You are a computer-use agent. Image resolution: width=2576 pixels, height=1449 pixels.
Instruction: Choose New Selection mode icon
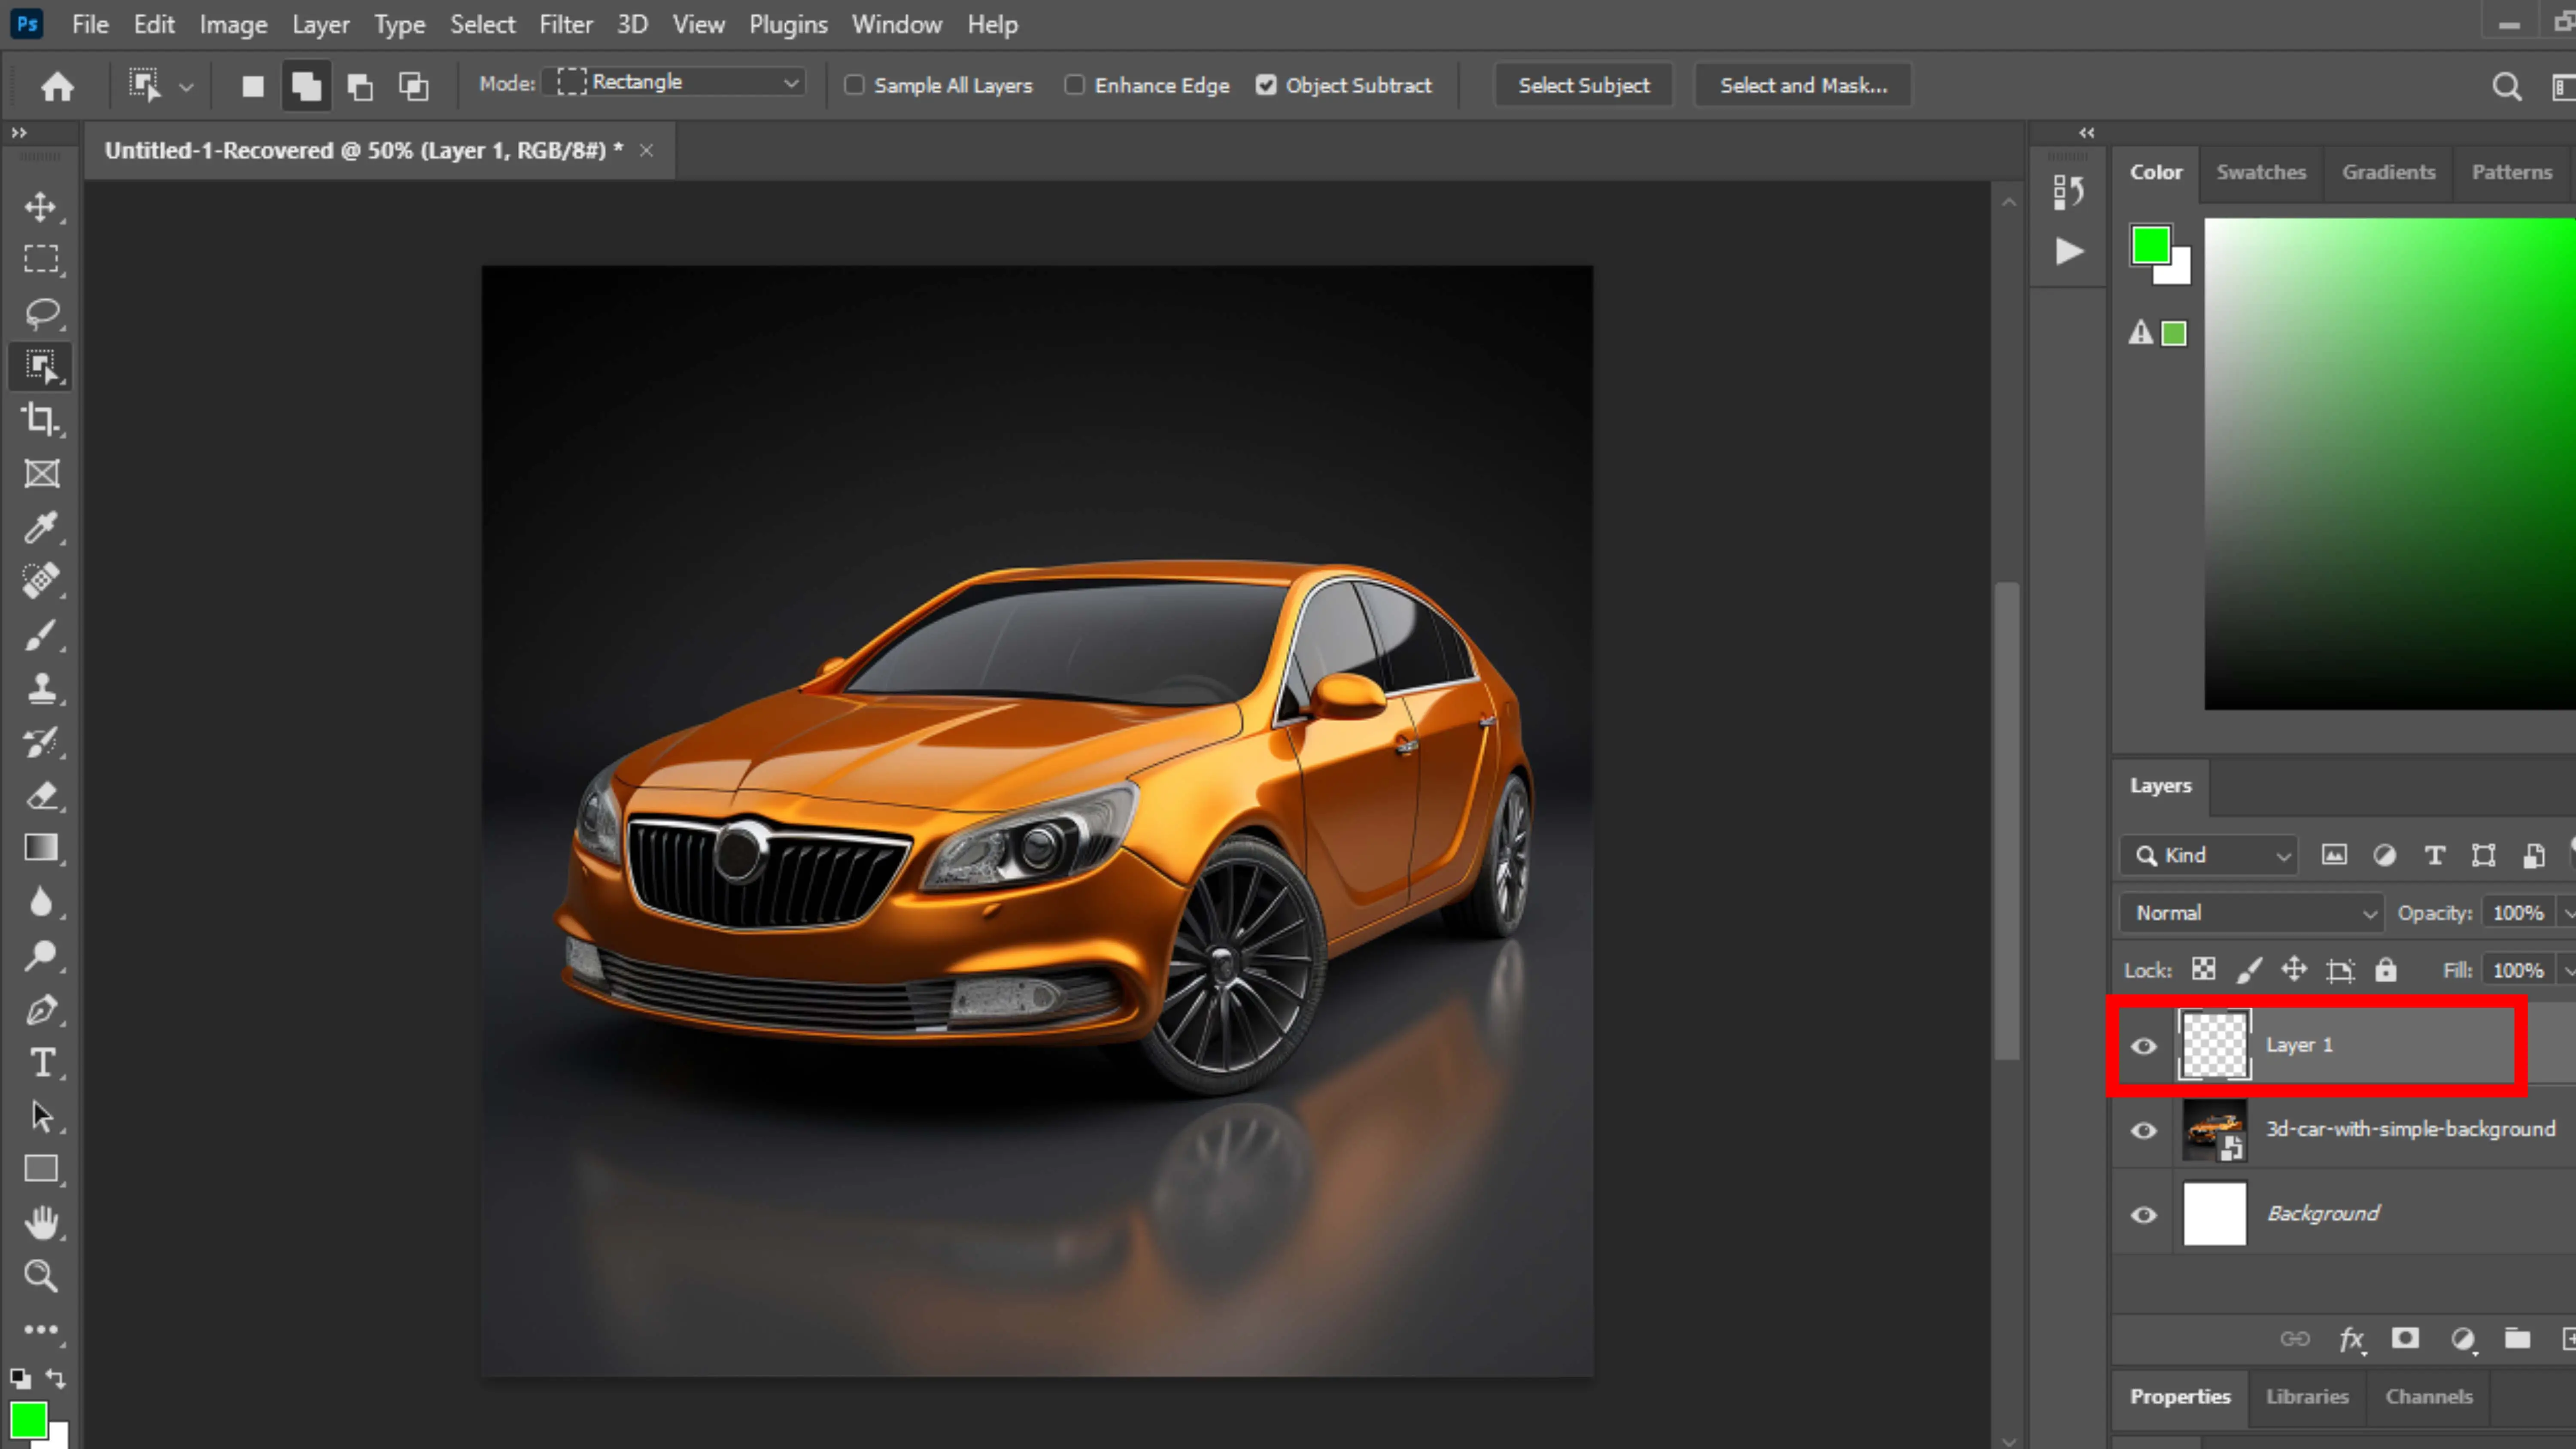(x=253, y=87)
